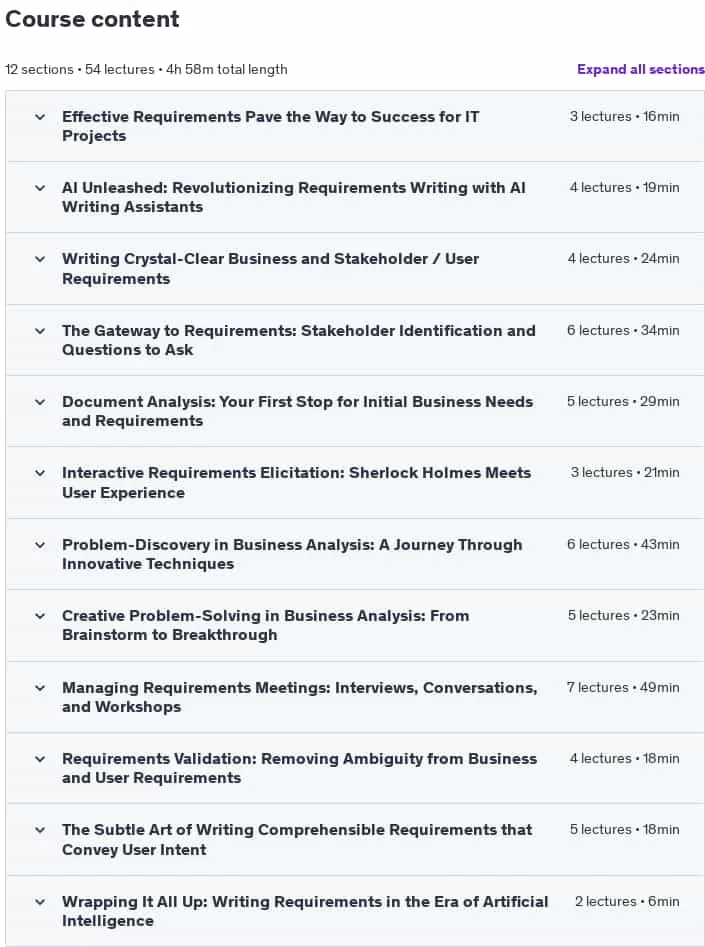This screenshot has height=947, width=705.
Task: Click chevron next to Document Analysis section
Action: coord(40,402)
